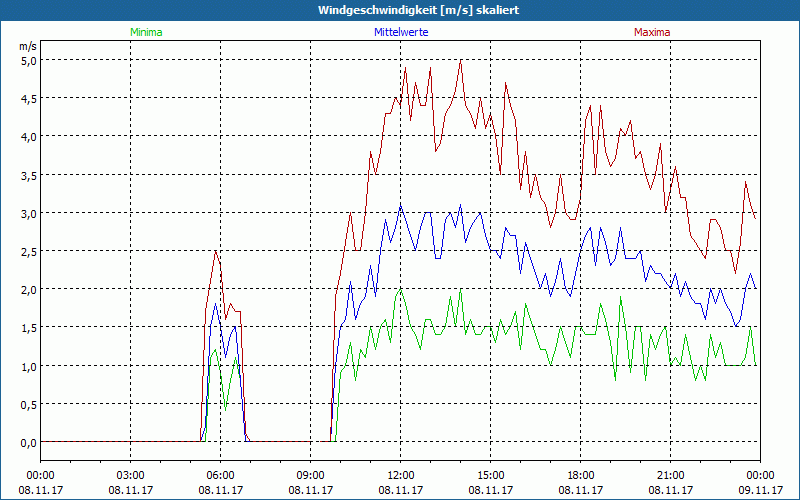Click the 3,0 y-axis value

tap(29, 213)
